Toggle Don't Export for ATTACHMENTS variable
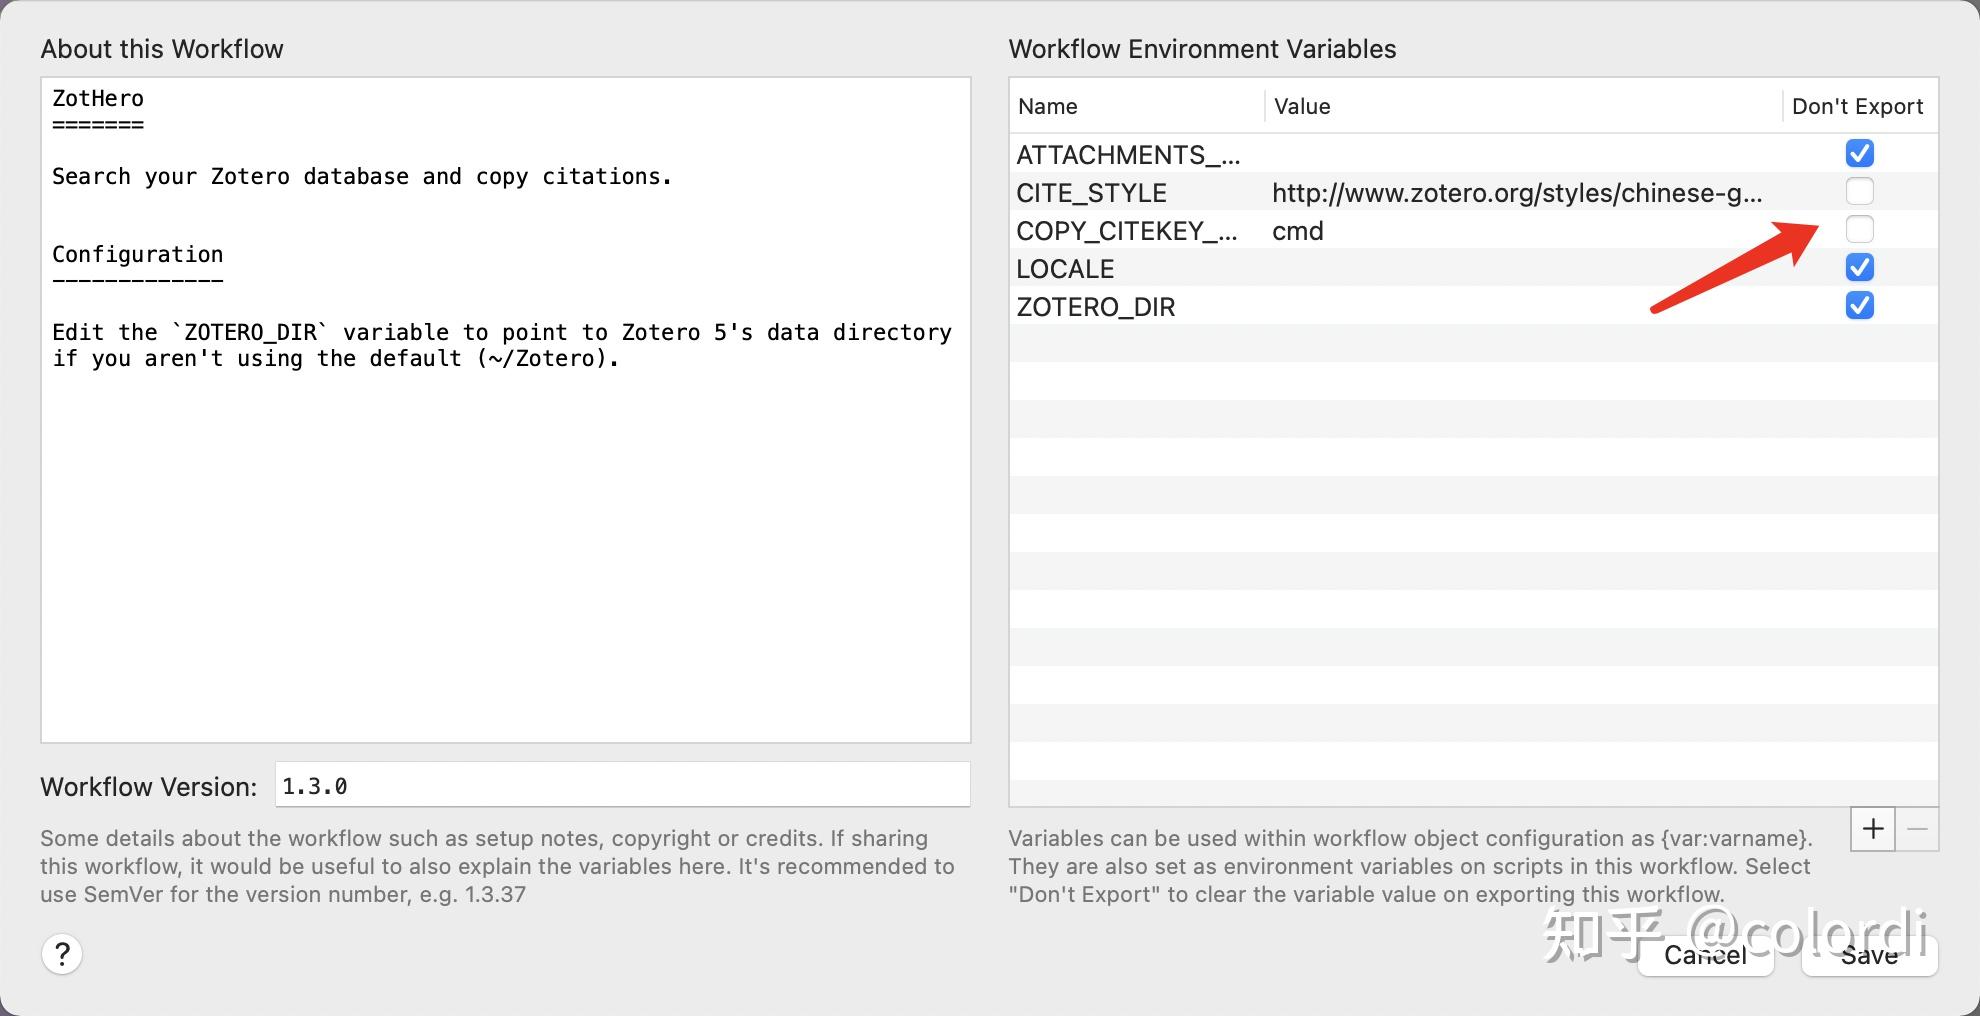Viewport: 1980px width, 1016px height. [1859, 154]
